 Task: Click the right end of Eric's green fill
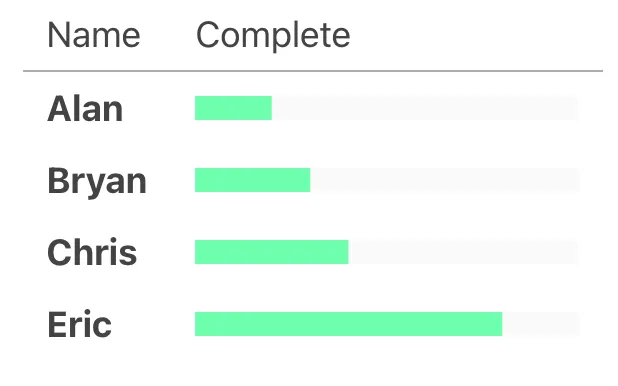pyautogui.click(x=501, y=324)
